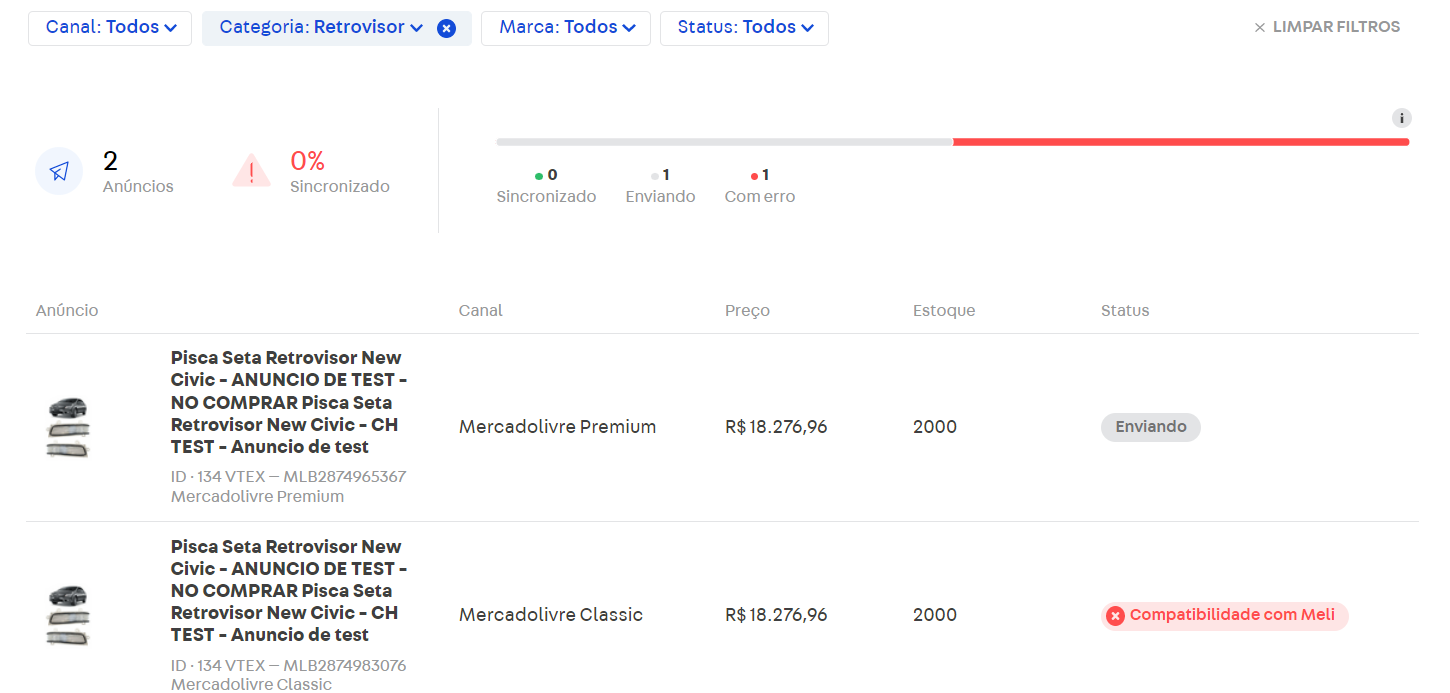Image resolution: width=1450 pixels, height=693 pixels.
Task: Click the X icon beside Limpar Filtros
Action: click(1260, 28)
